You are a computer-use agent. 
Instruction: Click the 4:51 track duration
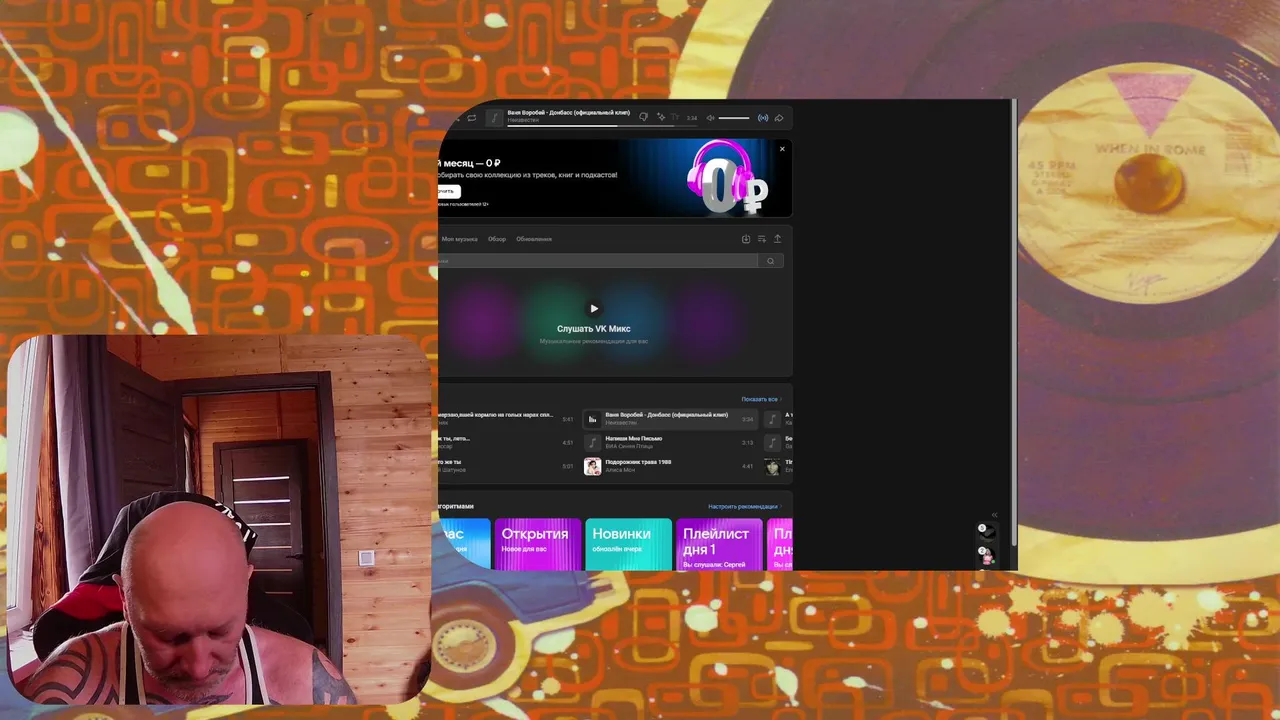(x=567, y=443)
